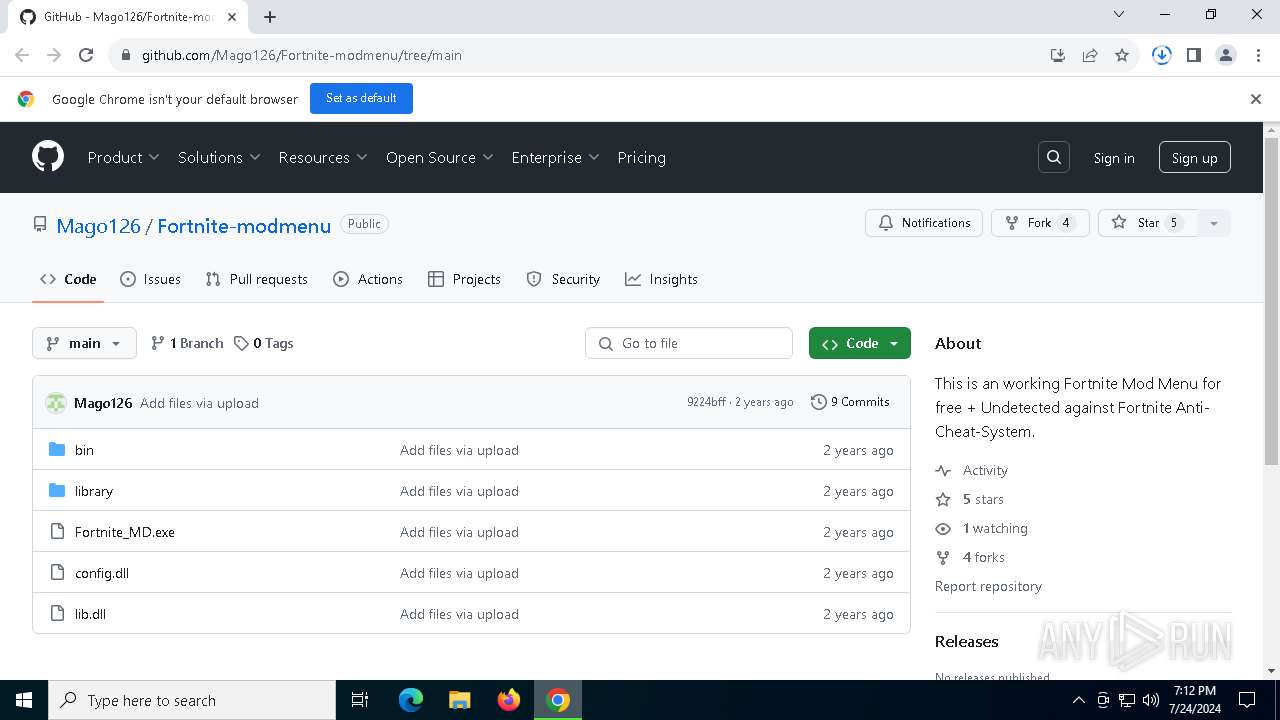Screen dimensions: 1280x720
Task: Click Mago126 avatar in commit row
Action: pyautogui.click(x=56, y=402)
